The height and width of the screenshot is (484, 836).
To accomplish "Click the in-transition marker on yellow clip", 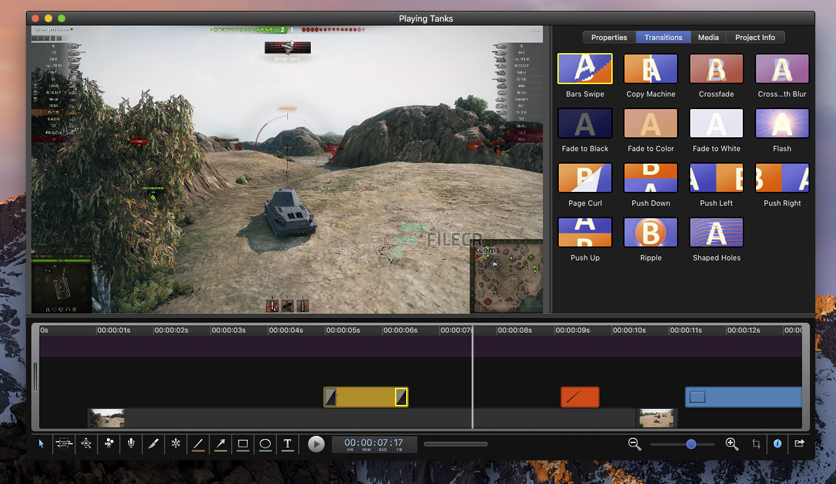I will click(331, 397).
